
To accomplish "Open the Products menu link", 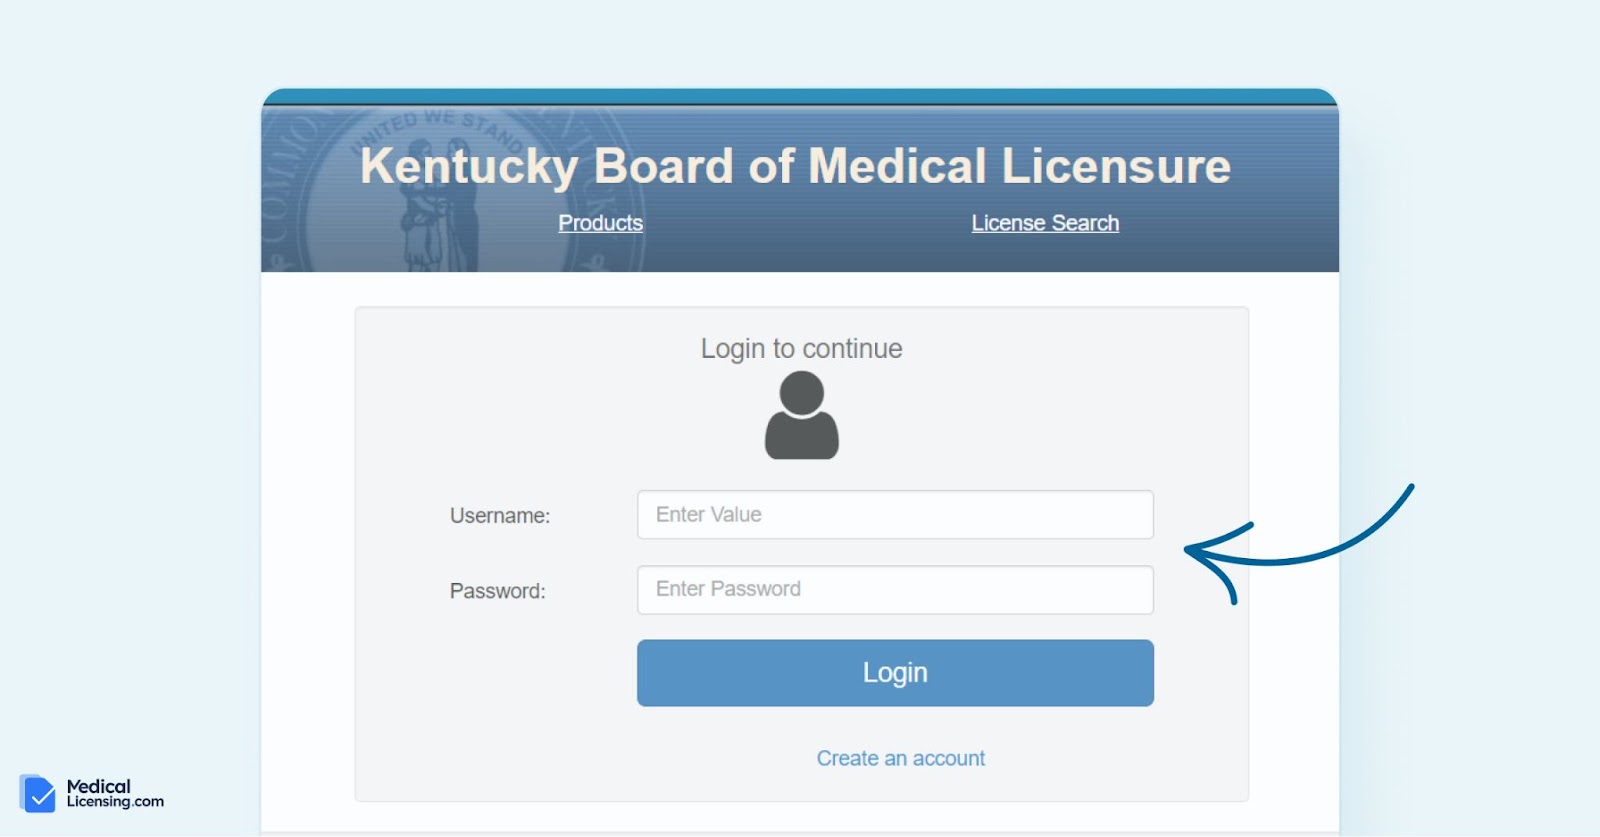I will click(x=600, y=223).
